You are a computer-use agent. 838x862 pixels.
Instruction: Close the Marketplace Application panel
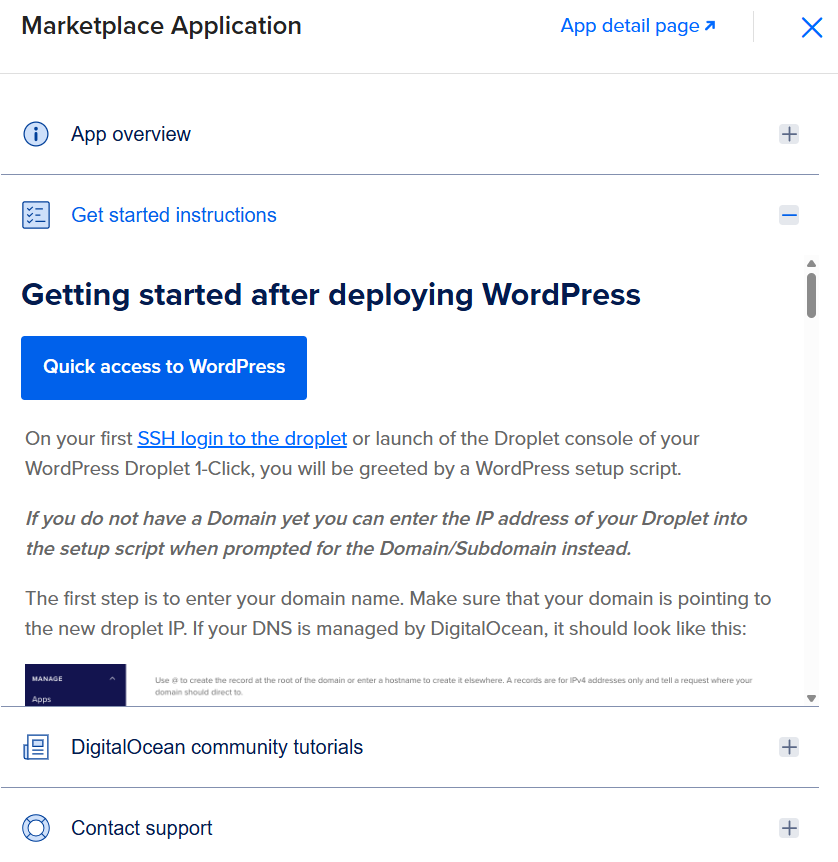(x=812, y=27)
